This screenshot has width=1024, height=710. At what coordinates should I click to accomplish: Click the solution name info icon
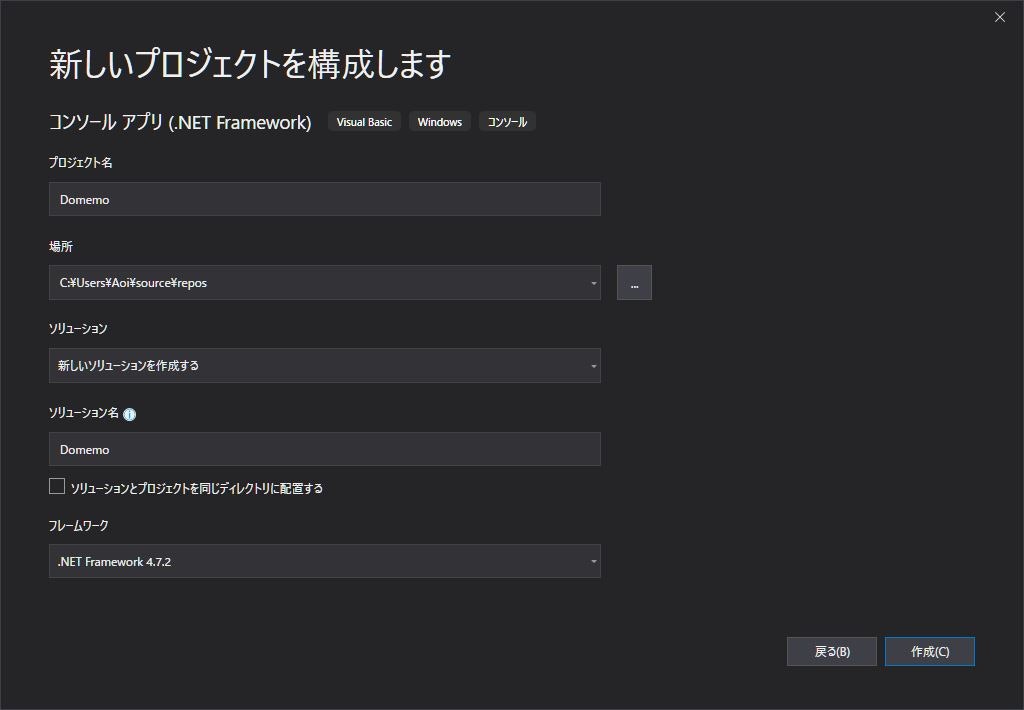(x=129, y=414)
